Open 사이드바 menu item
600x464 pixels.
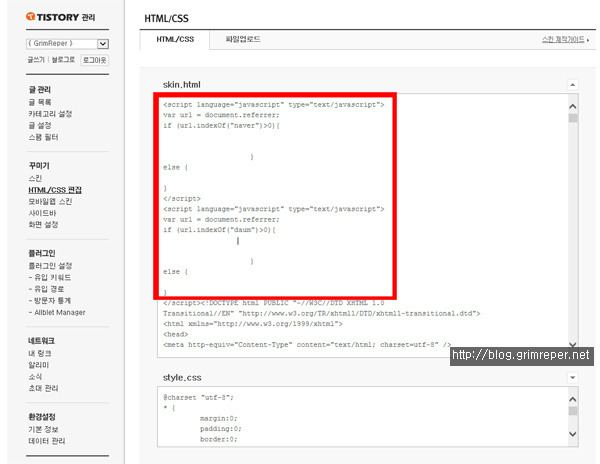[42, 213]
